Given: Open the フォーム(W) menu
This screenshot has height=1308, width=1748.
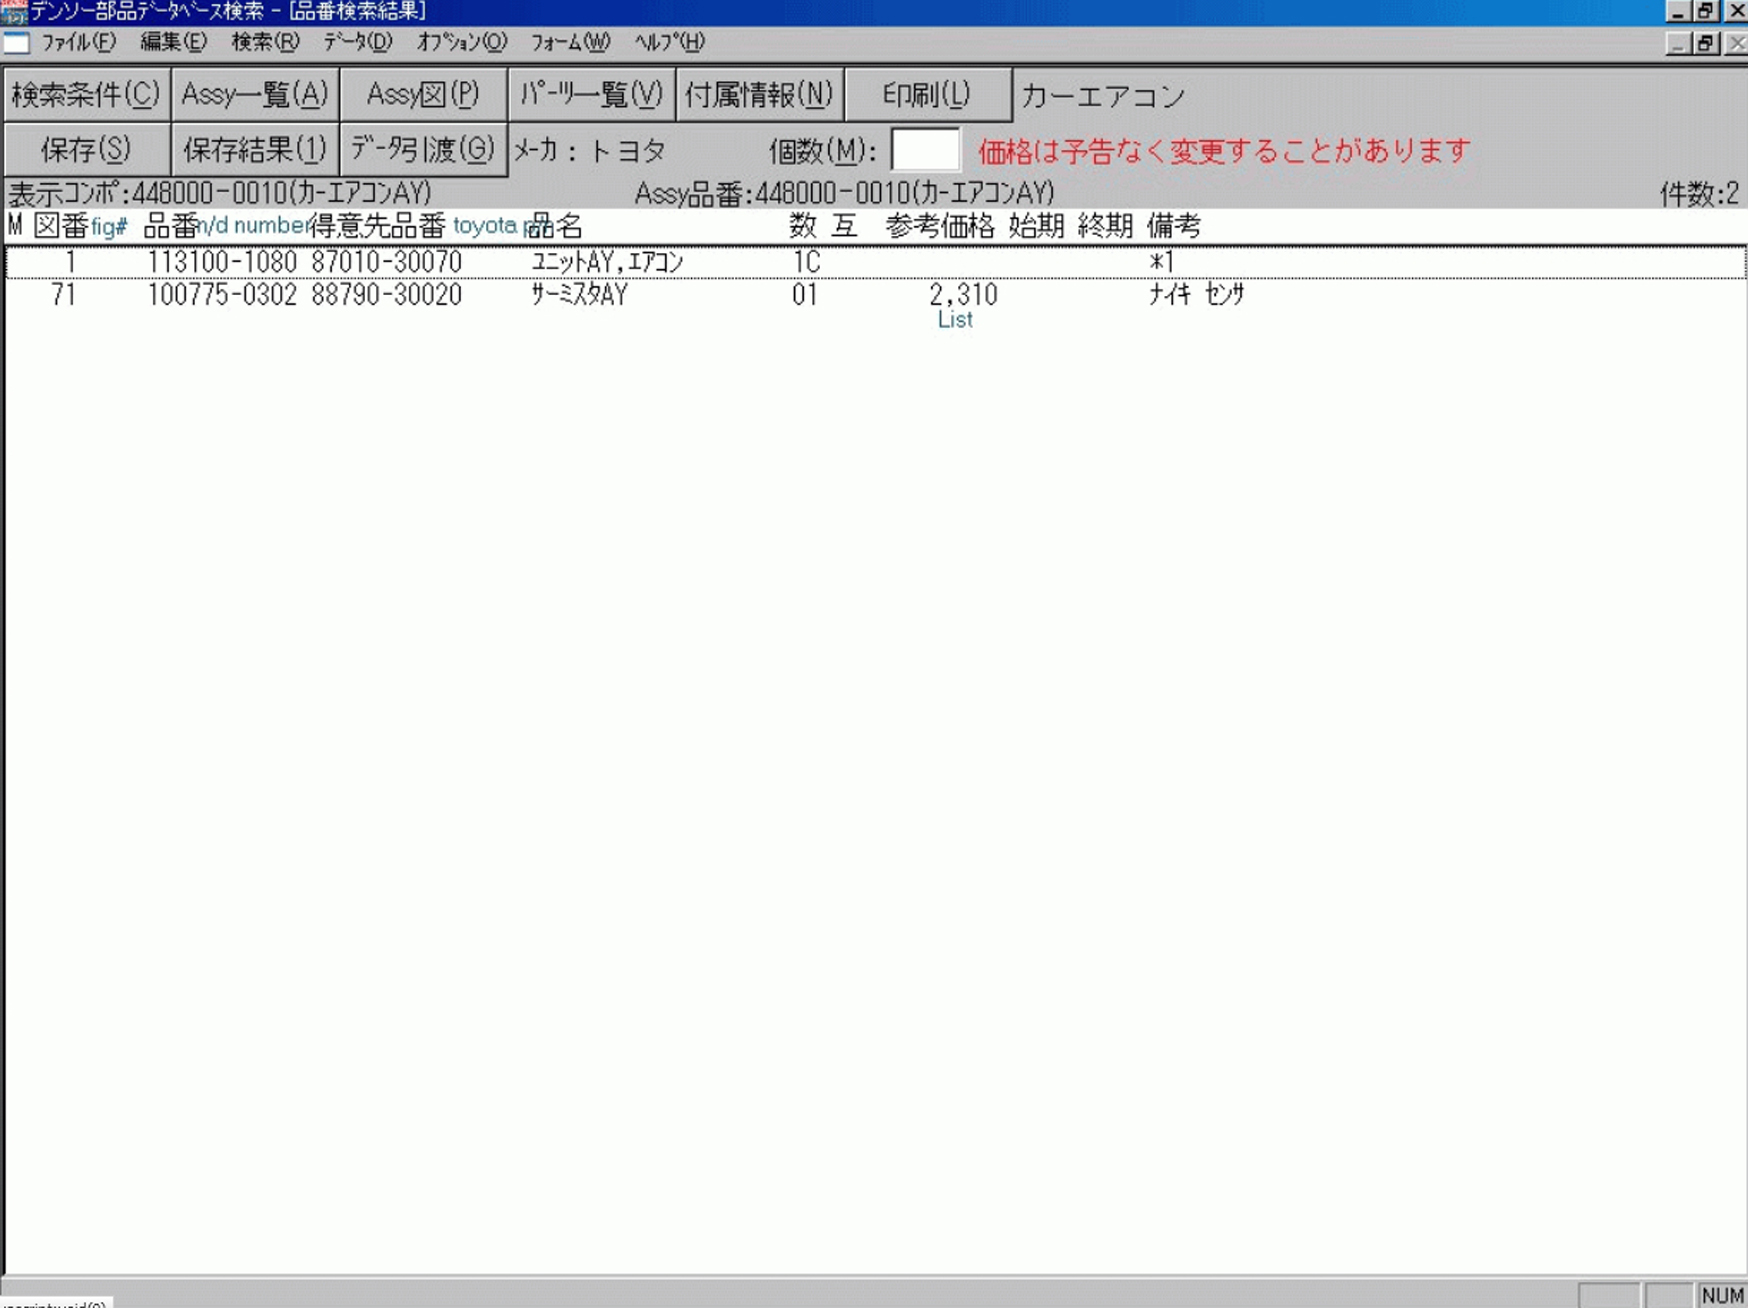Looking at the screenshot, I should click(x=570, y=42).
